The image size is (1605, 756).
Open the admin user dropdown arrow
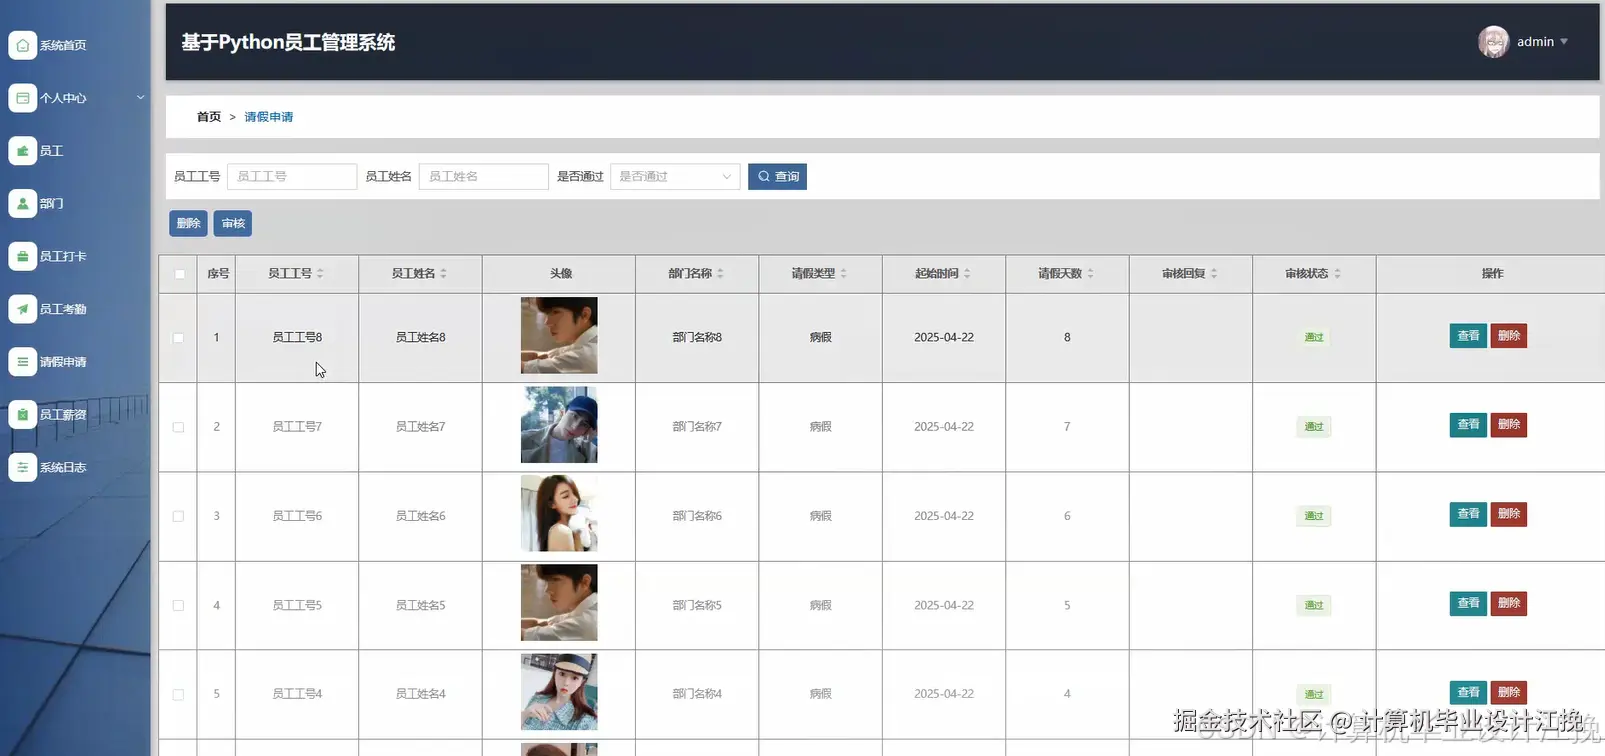point(1564,42)
